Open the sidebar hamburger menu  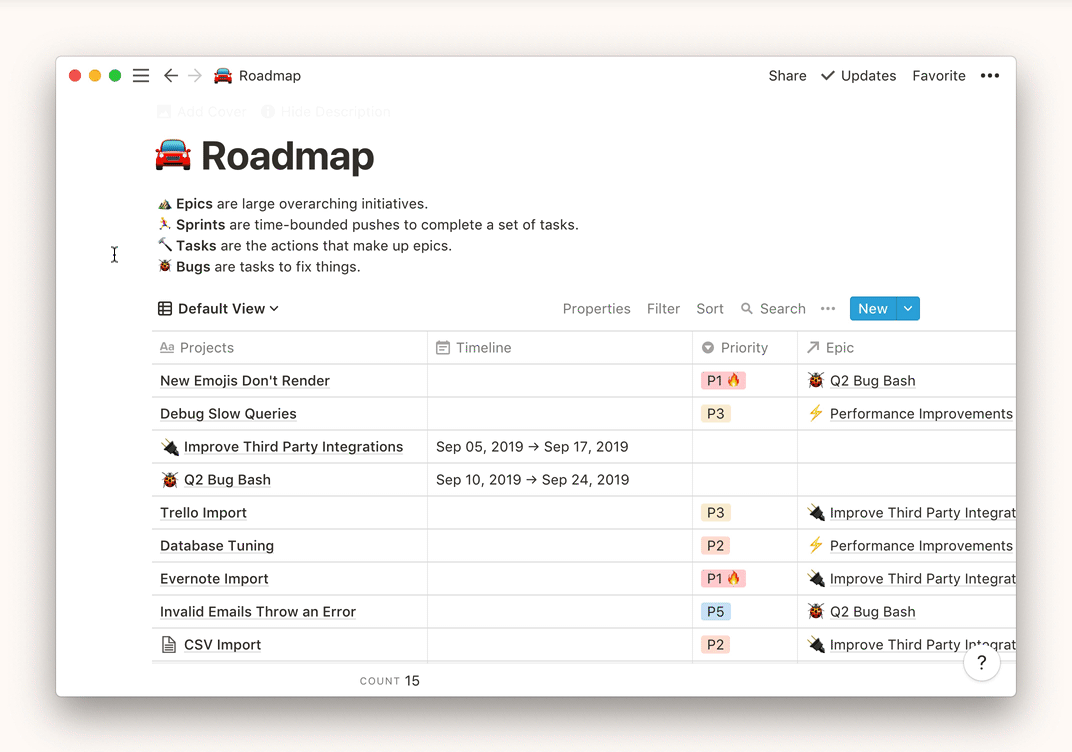click(141, 76)
